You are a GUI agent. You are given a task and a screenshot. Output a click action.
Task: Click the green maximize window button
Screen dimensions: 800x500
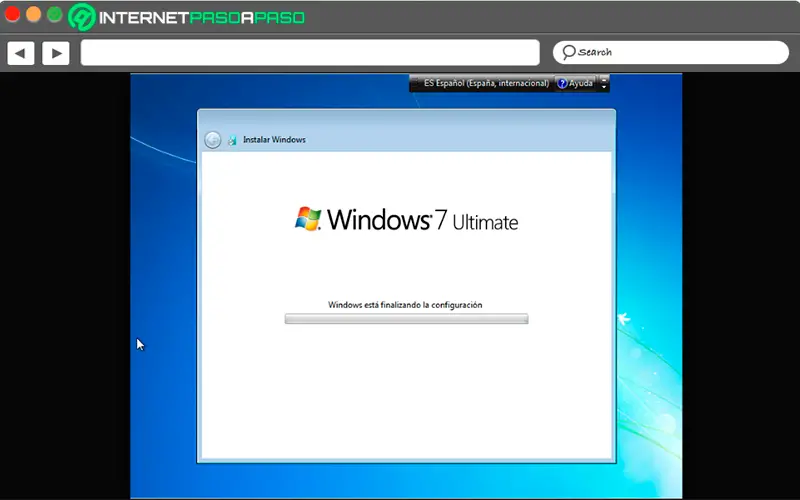tap(55, 14)
